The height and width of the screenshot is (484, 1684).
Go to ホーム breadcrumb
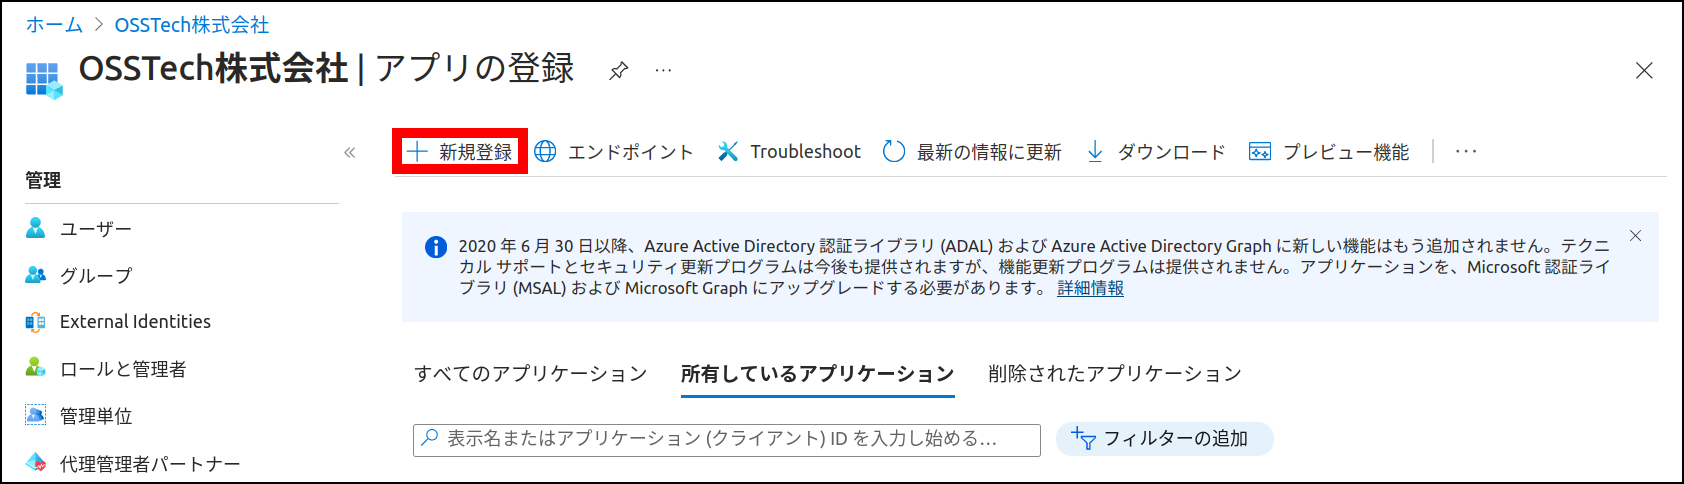pos(54,25)
